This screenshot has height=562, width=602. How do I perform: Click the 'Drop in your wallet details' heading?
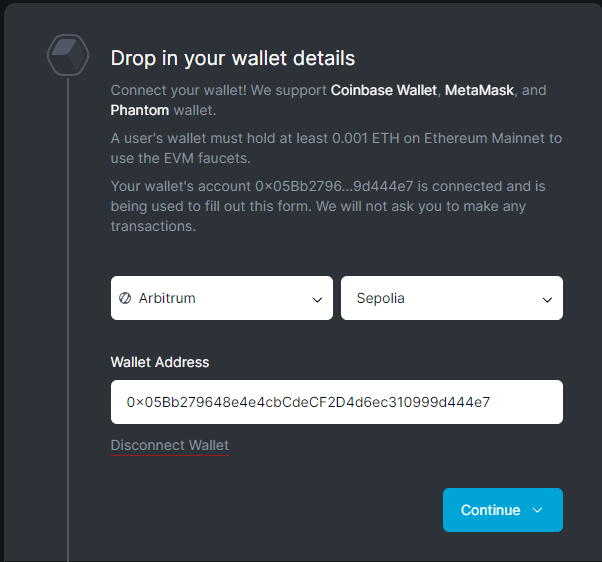pos(232,58)
